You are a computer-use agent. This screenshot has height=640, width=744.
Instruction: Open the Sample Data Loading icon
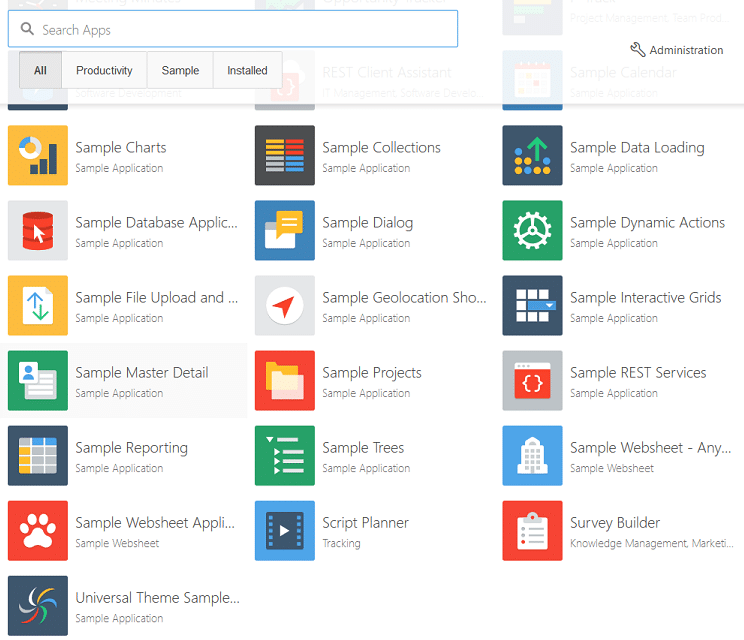532,155
